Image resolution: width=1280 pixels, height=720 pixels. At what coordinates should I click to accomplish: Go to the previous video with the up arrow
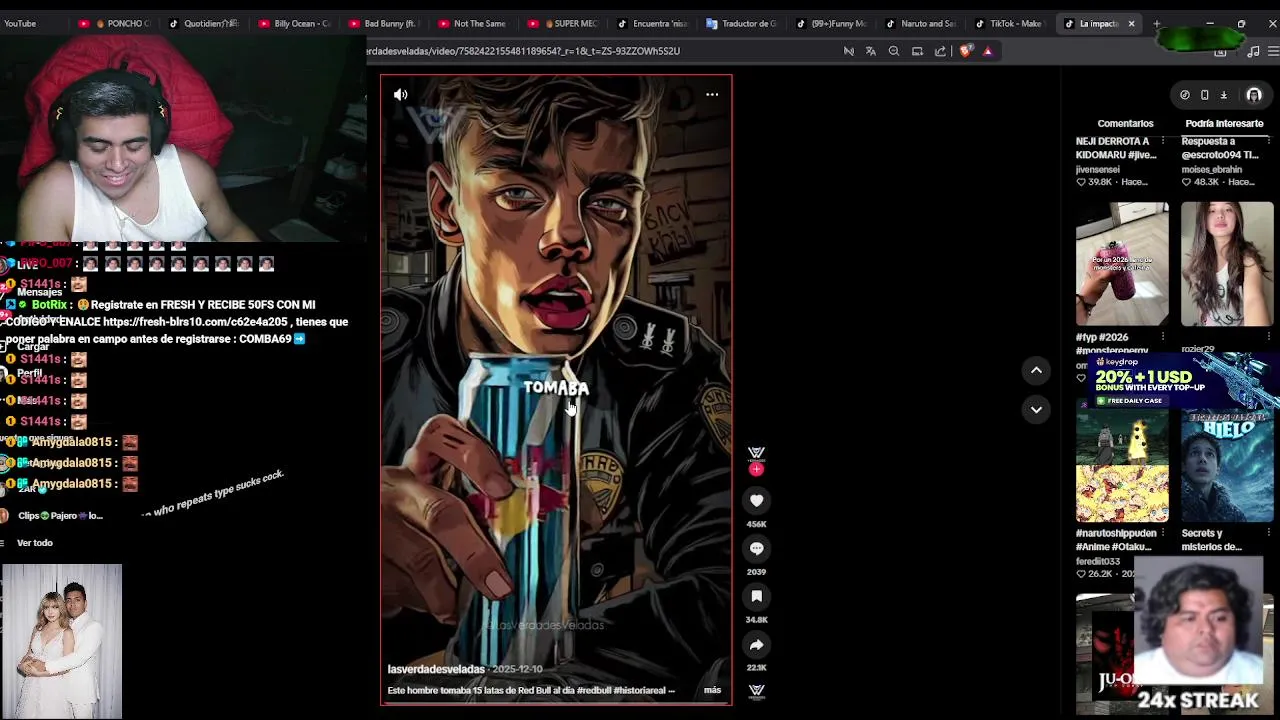tap(1036, 370)
